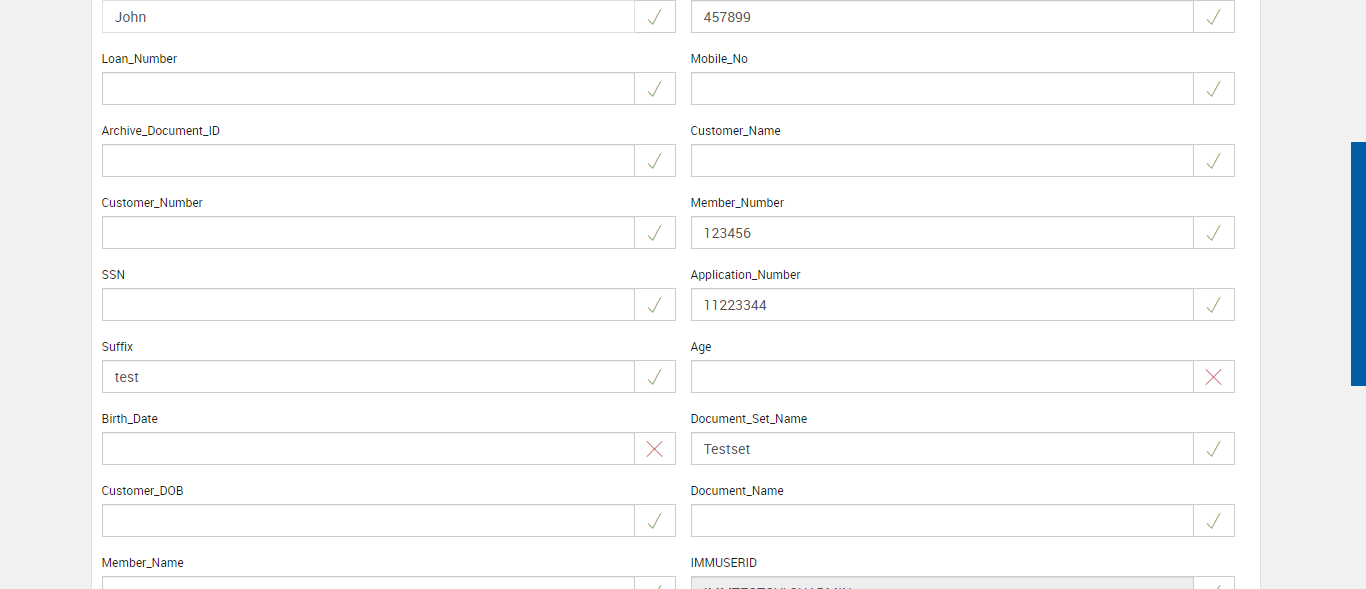1366x589 pixels.
Task: Click red X icon beside Age field
Action: [x=1213, y=377]
